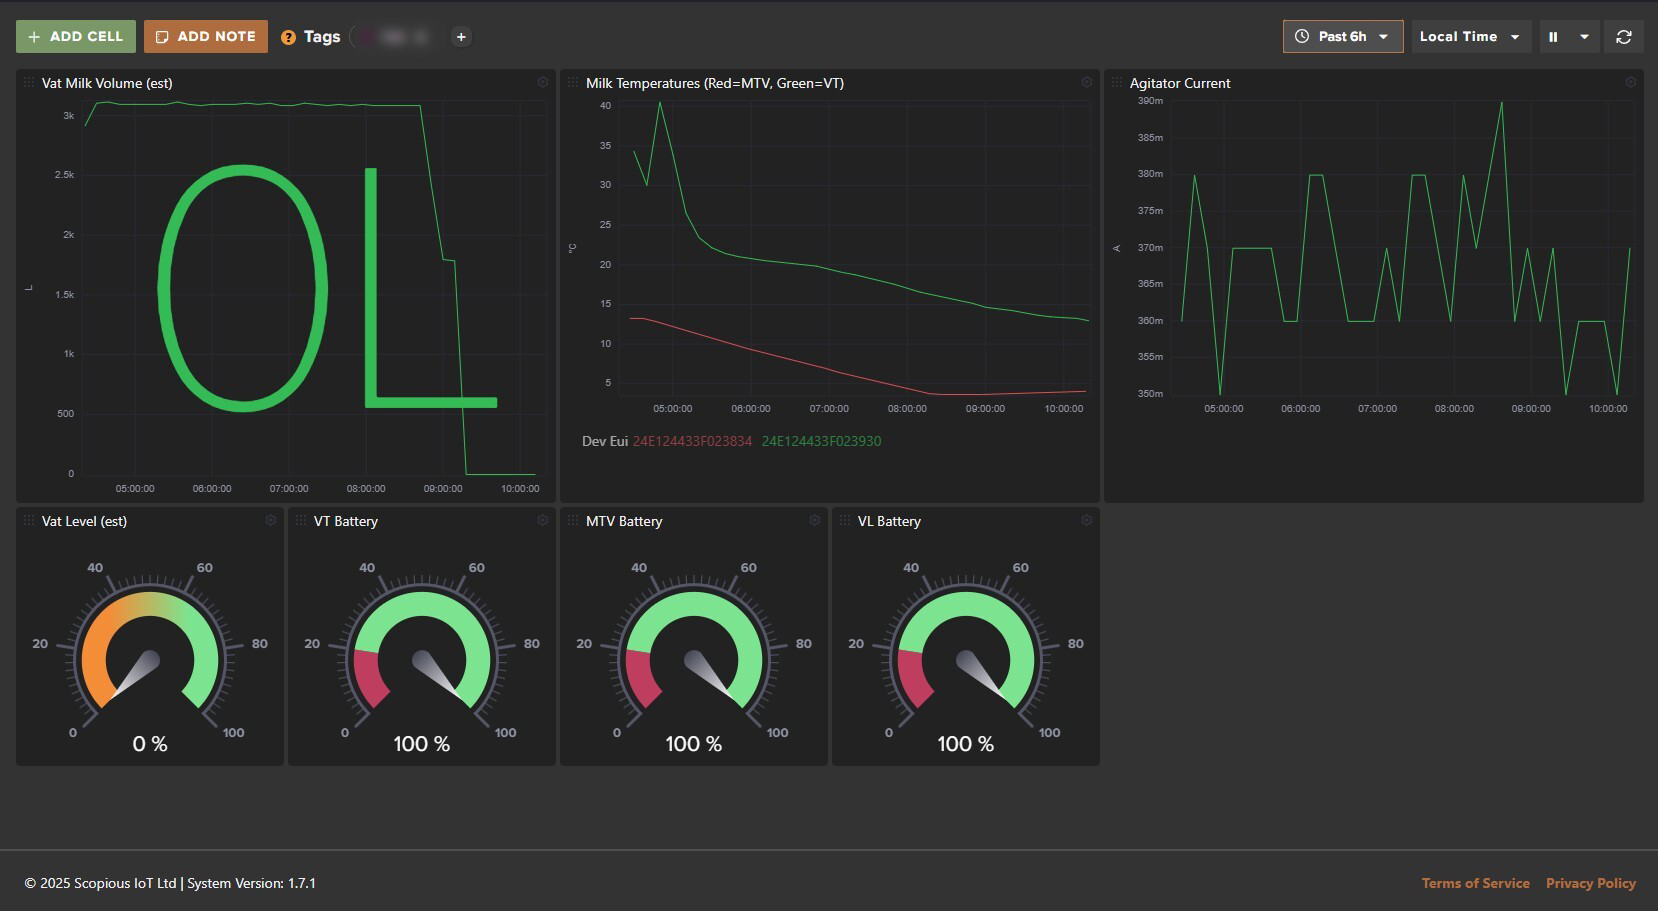Open Vat Milk Volume cell settings gear
This screenshot has height=911, width=1658.
542,83
